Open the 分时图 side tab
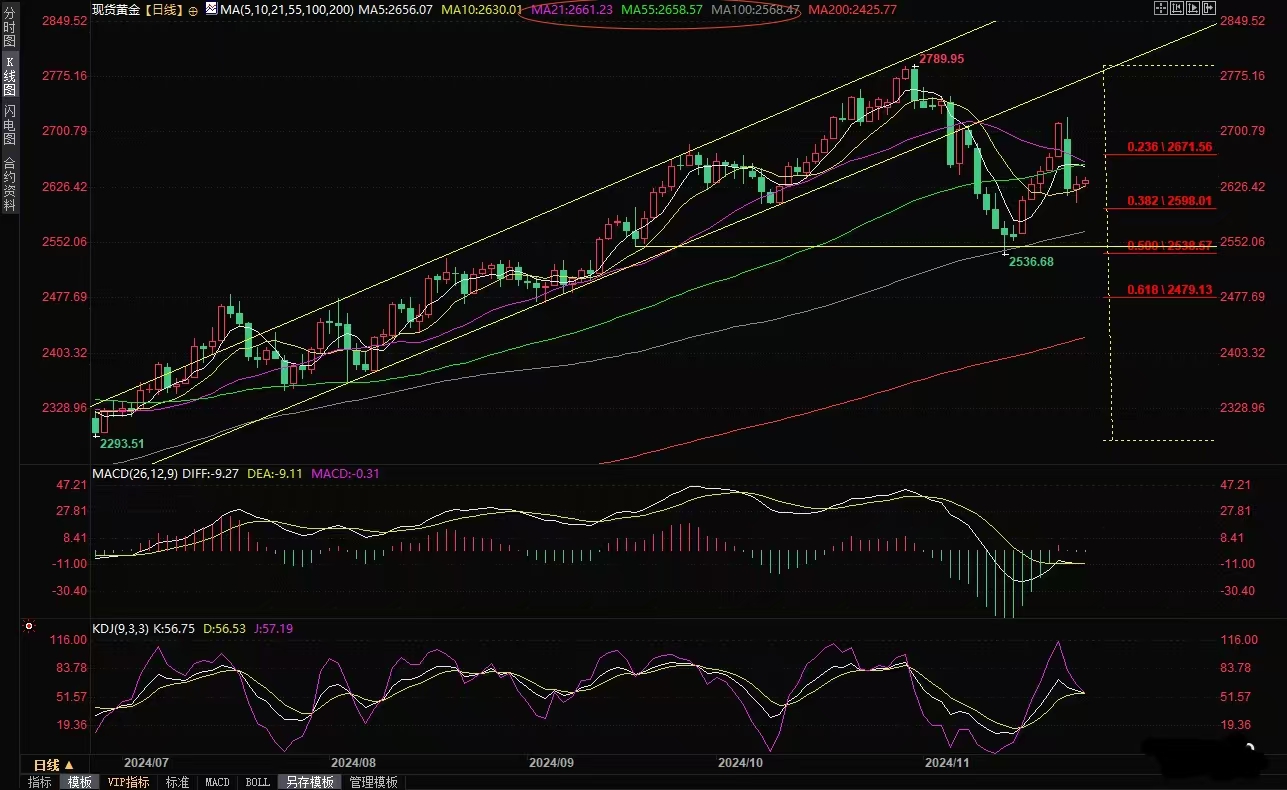 coord(10,26)
